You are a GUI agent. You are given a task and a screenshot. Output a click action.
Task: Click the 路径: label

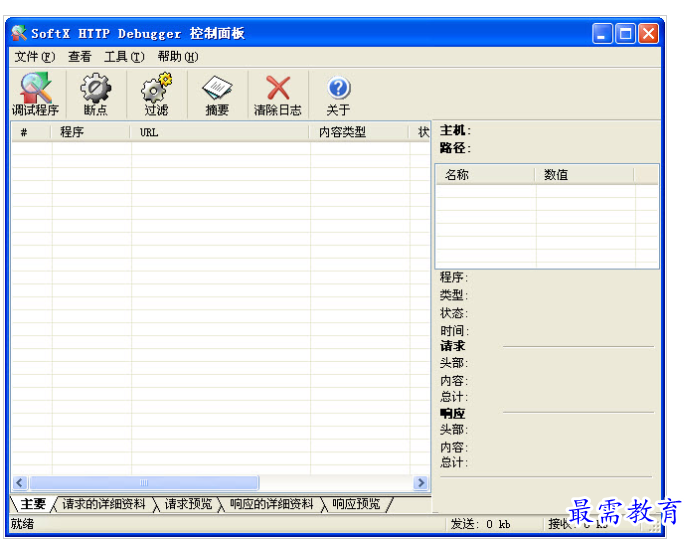(x=455, y=148)
